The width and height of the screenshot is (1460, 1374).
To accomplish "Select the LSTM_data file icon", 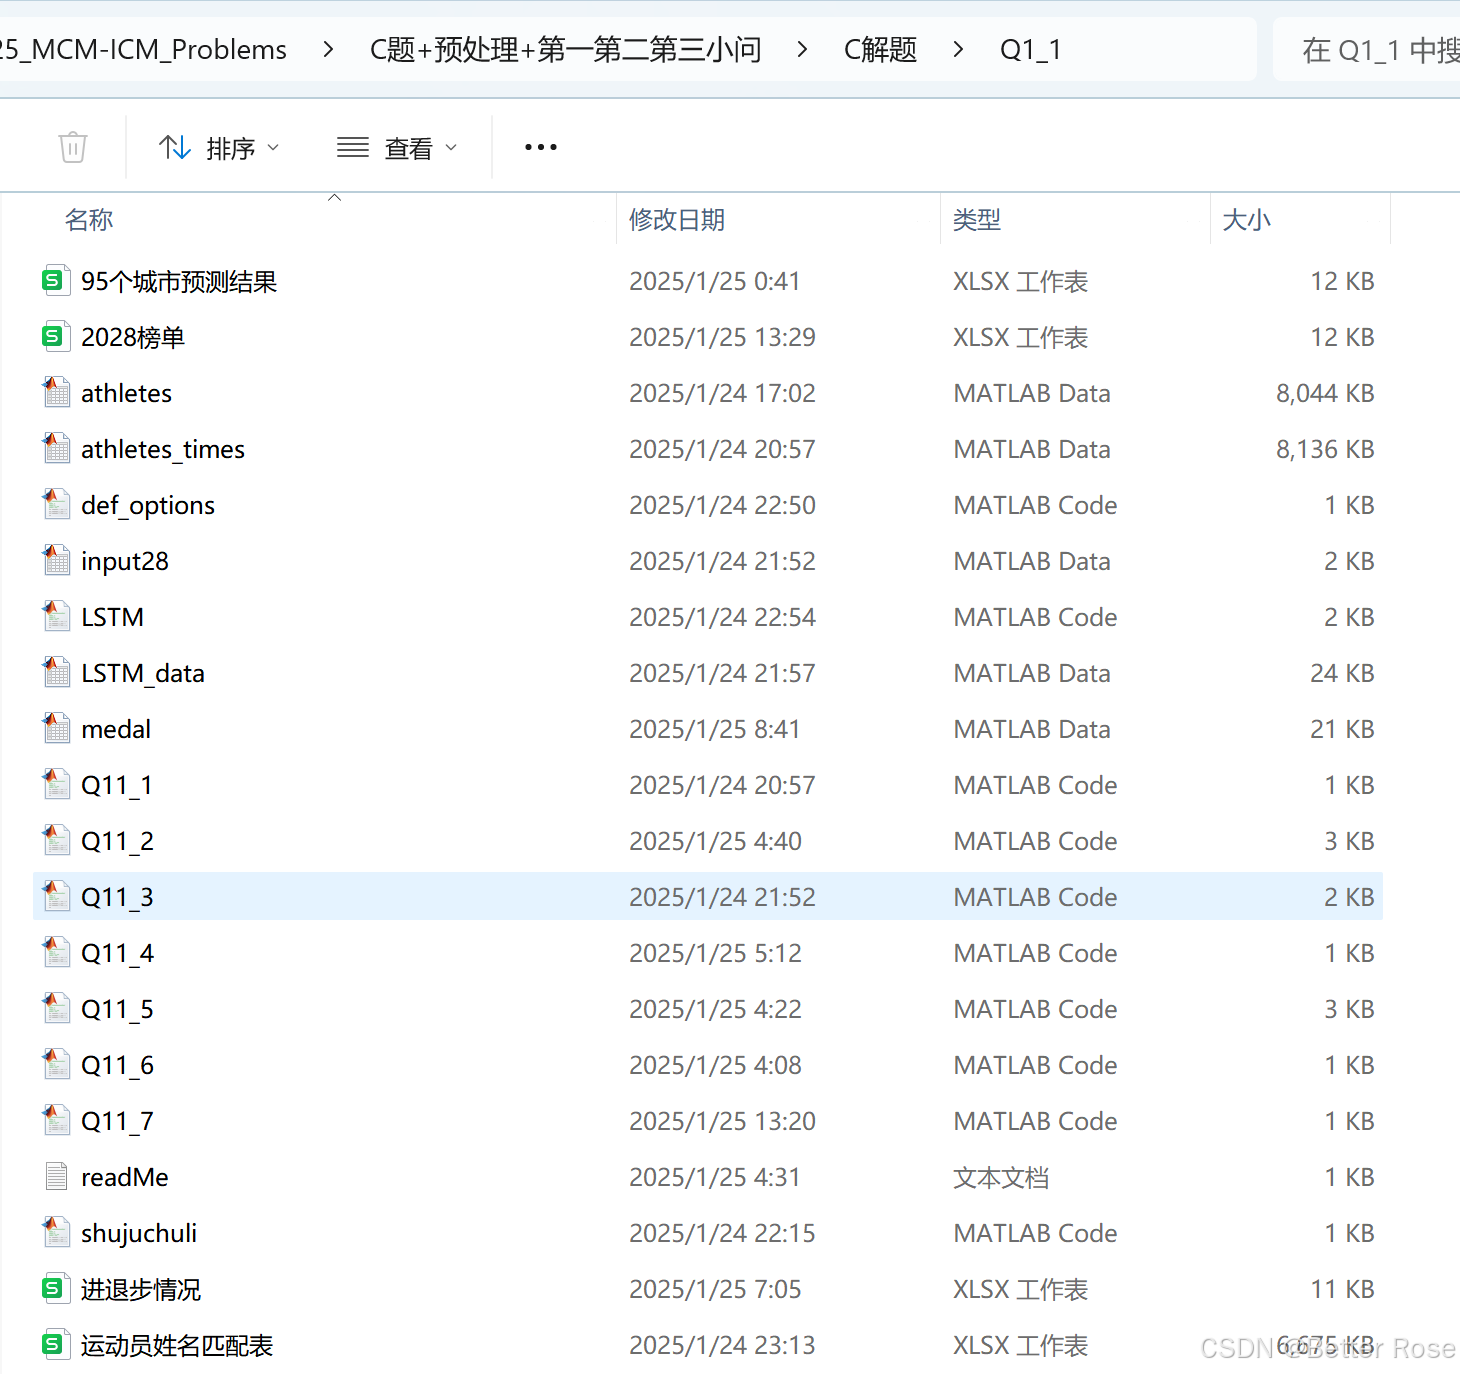I will point(56,673).
